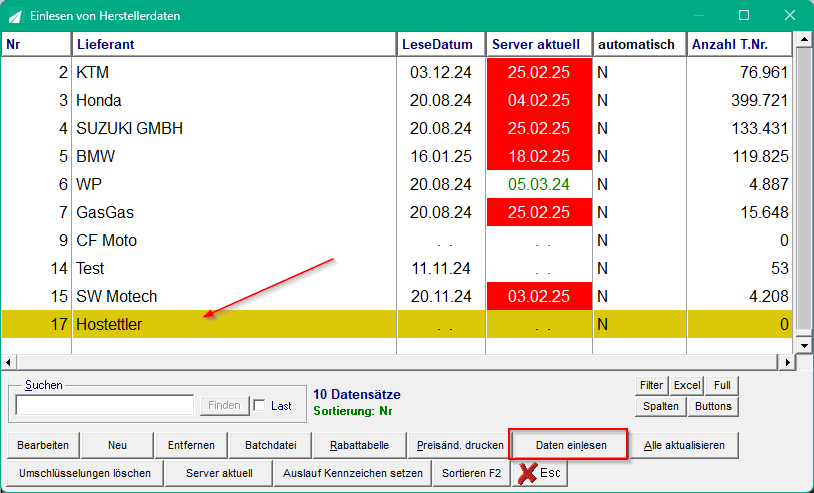
Task: Click the 03.12.24 LeseDatum cell
Action: coord(441,72)
